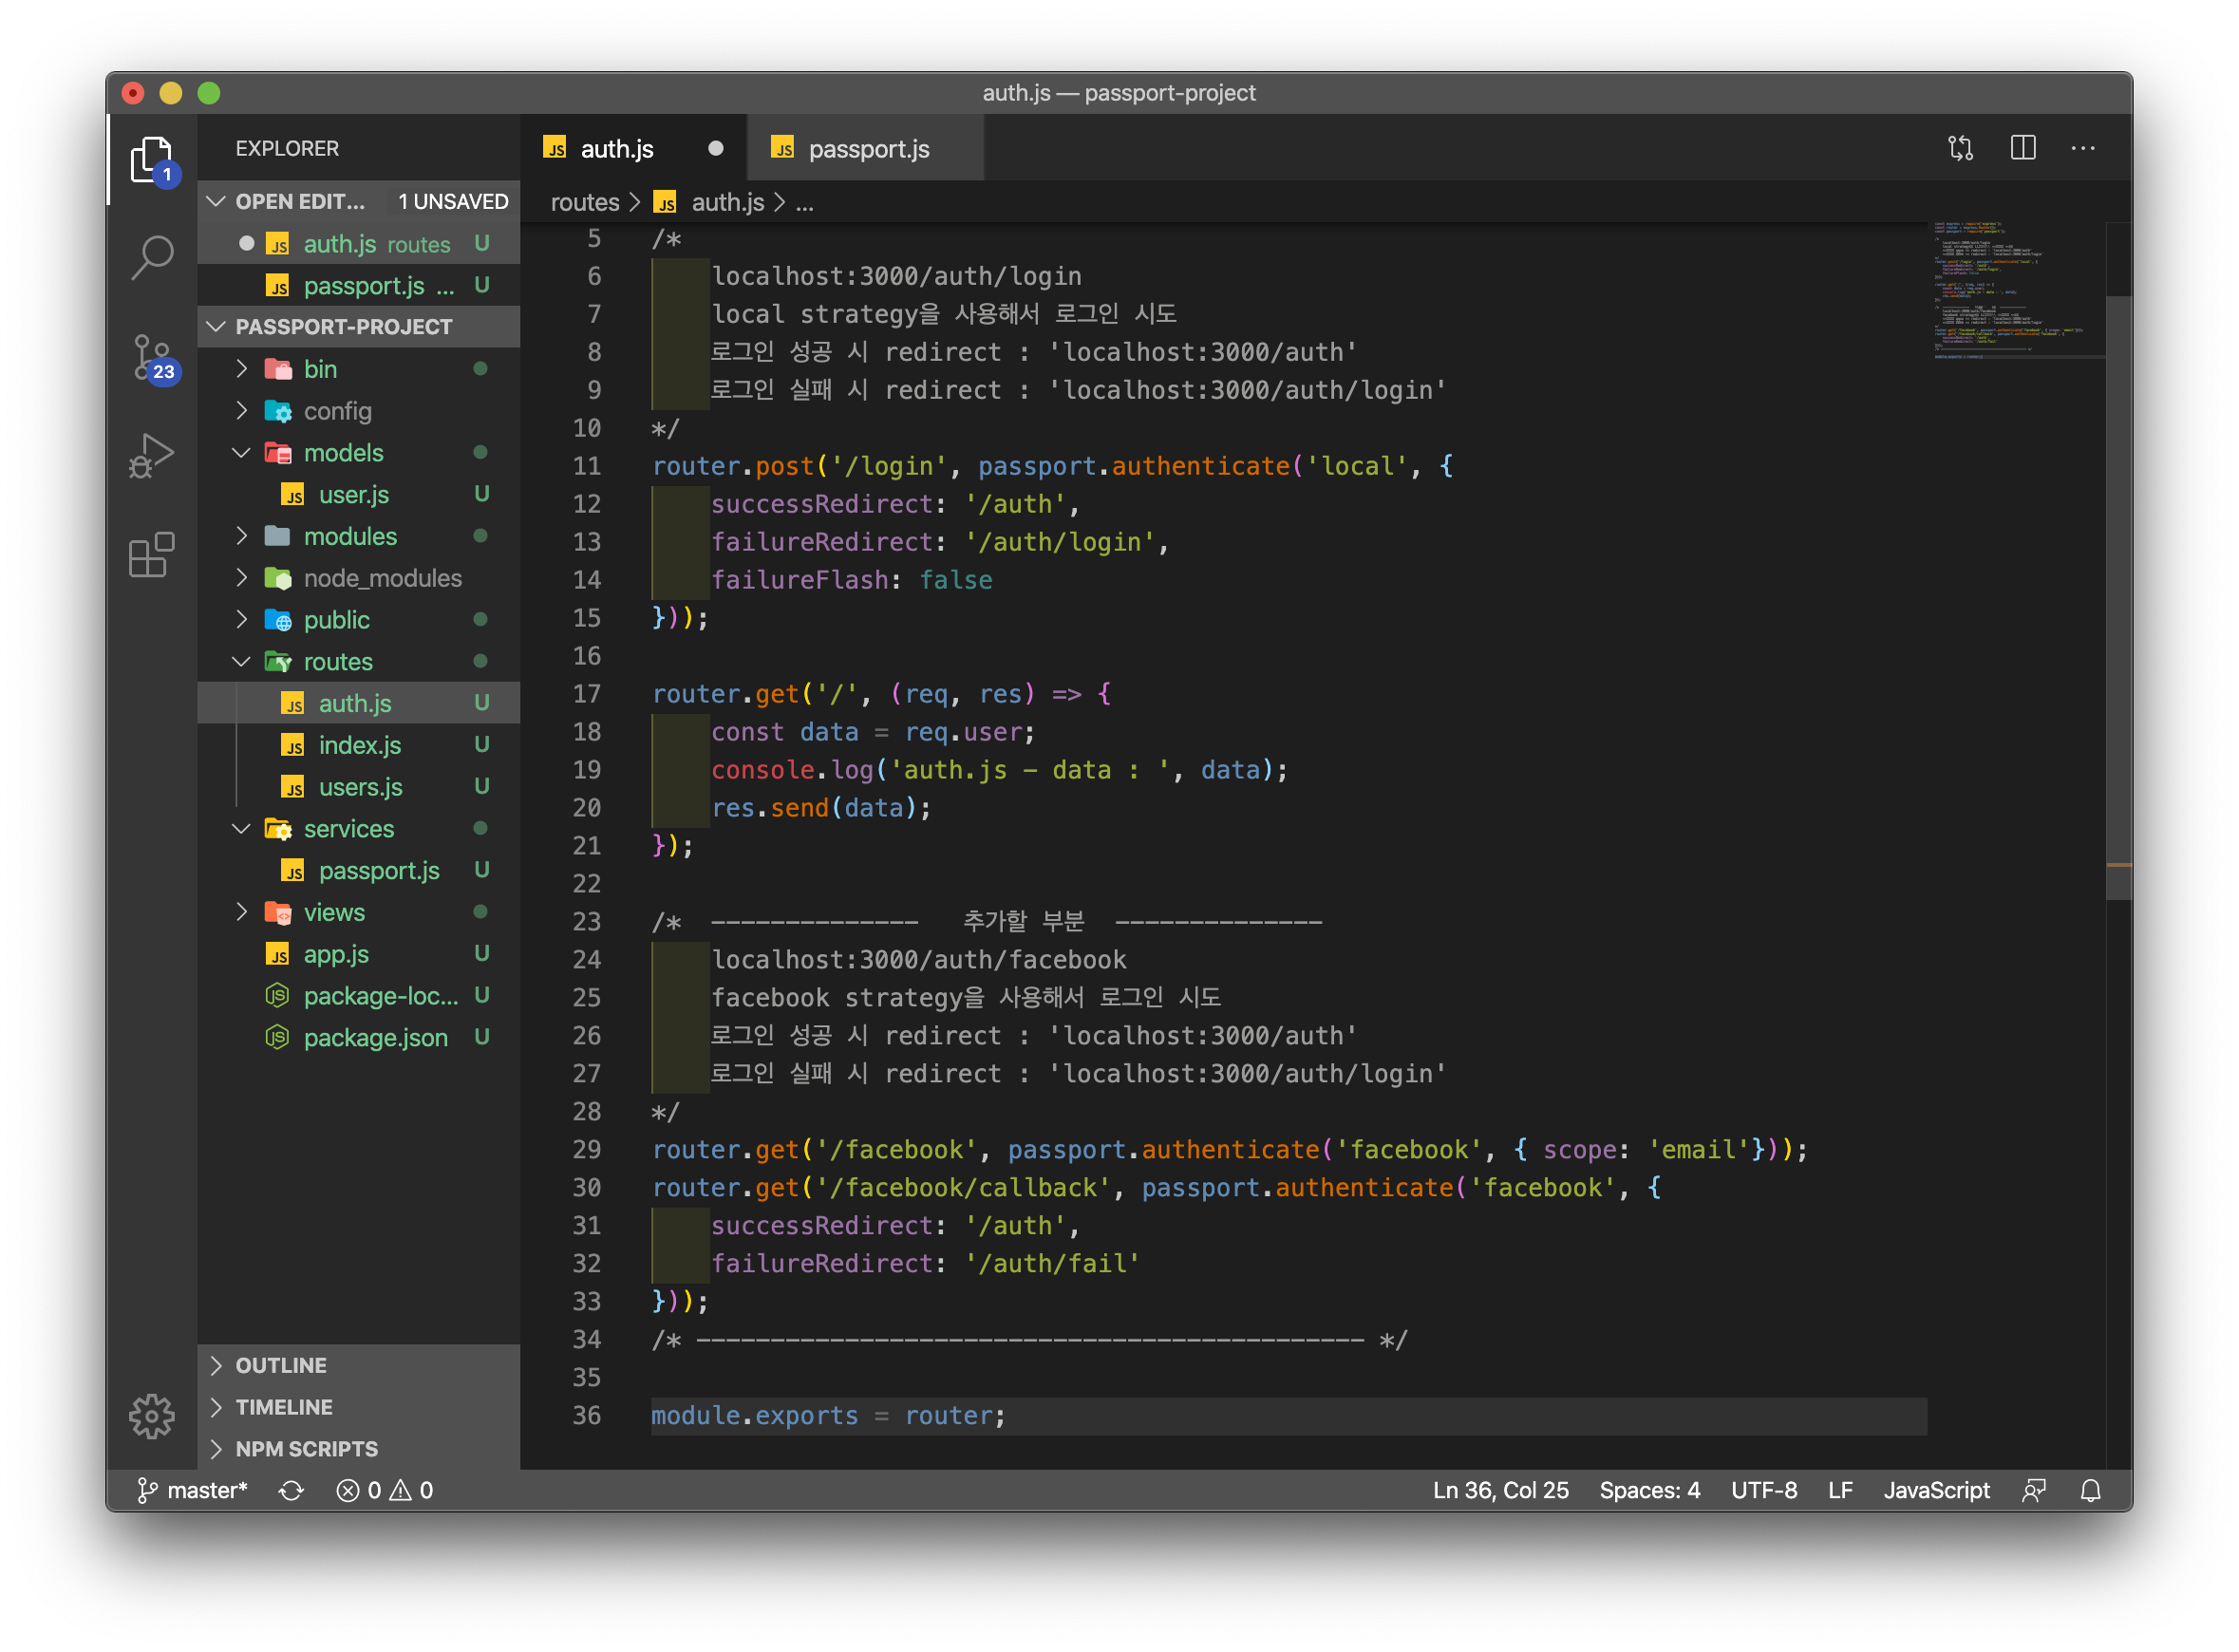Expand the OUTLINE section
Image resolution: width=2239 pixels, height=1652 pixels.
point(280,1365)
